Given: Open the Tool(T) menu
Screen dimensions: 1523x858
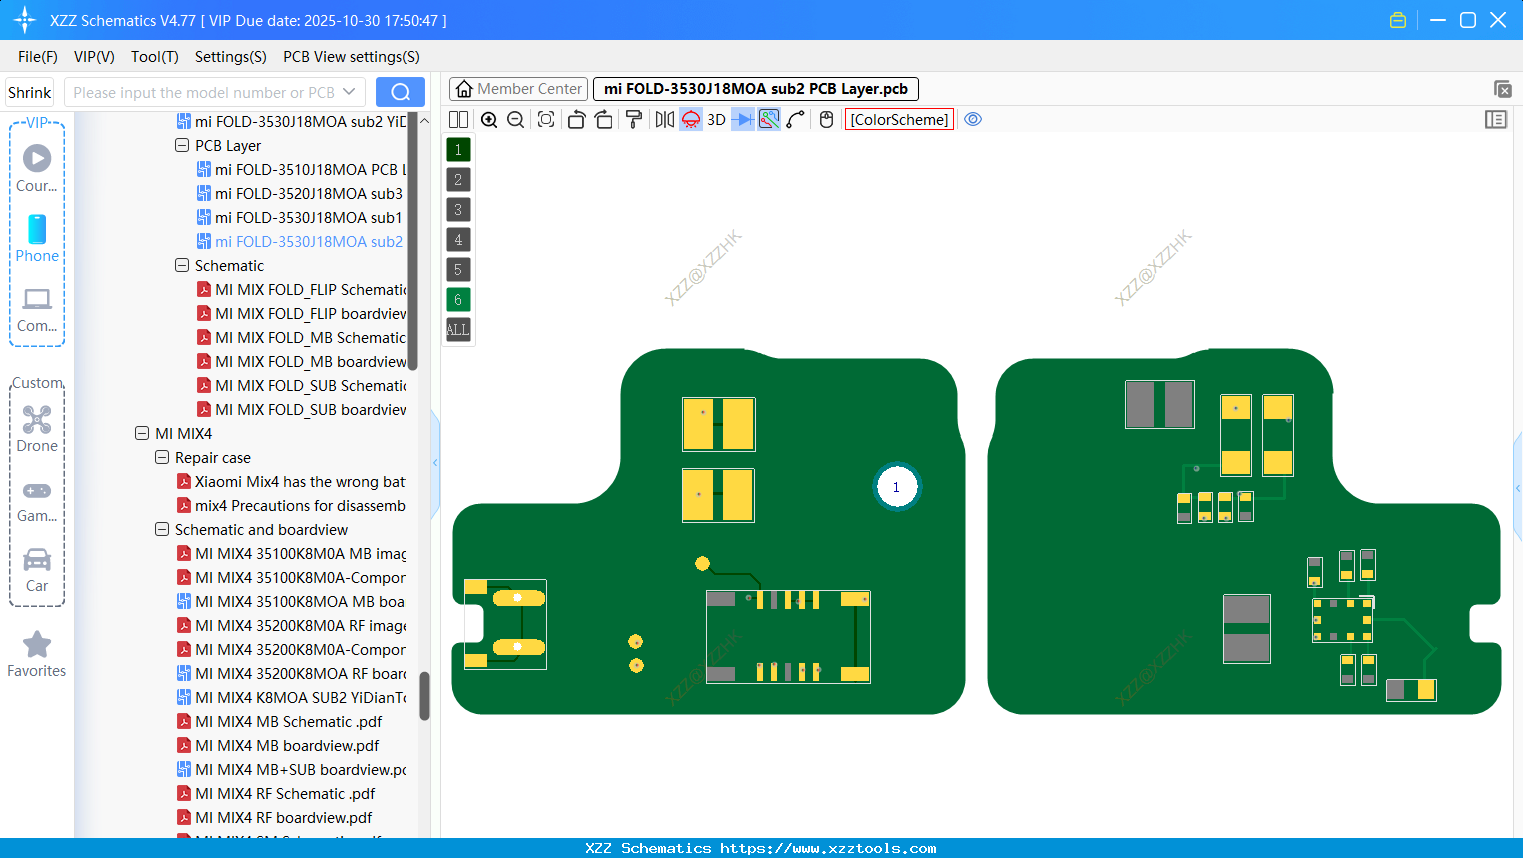Looking at the screenshot, I should (154, 57).
